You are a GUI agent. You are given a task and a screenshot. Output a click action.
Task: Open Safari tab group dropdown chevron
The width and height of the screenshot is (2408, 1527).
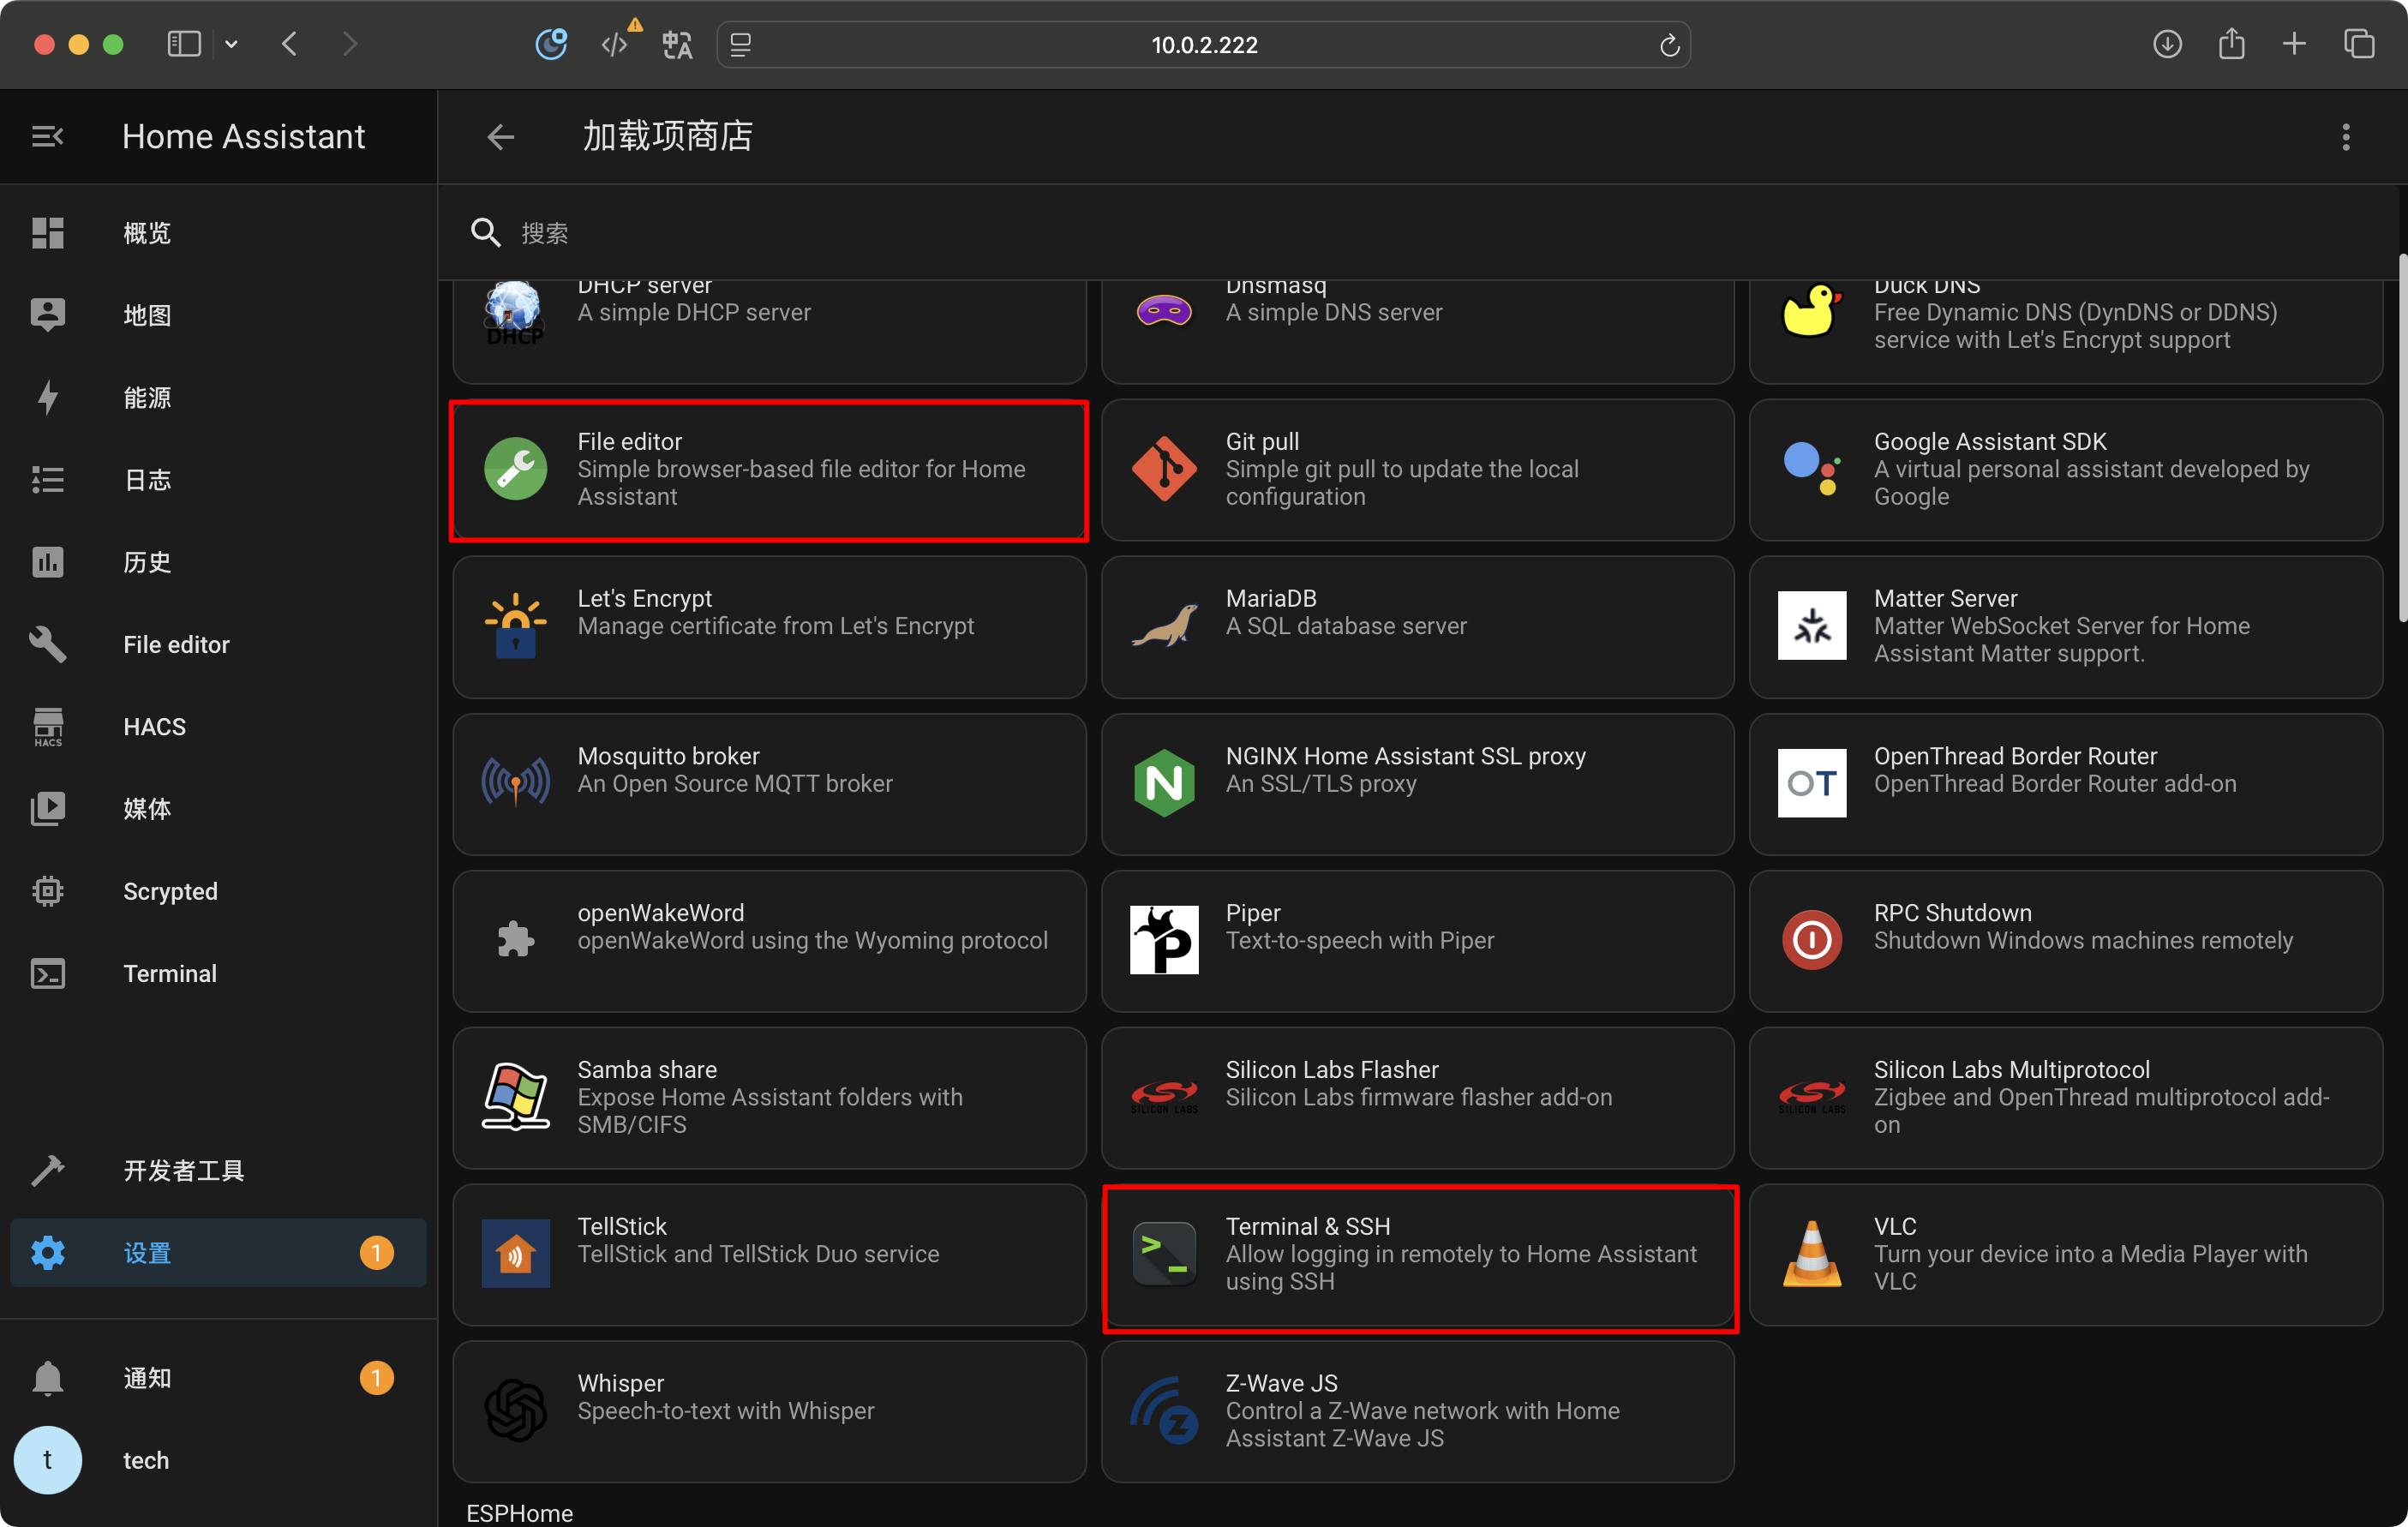[x=231, y=44]
